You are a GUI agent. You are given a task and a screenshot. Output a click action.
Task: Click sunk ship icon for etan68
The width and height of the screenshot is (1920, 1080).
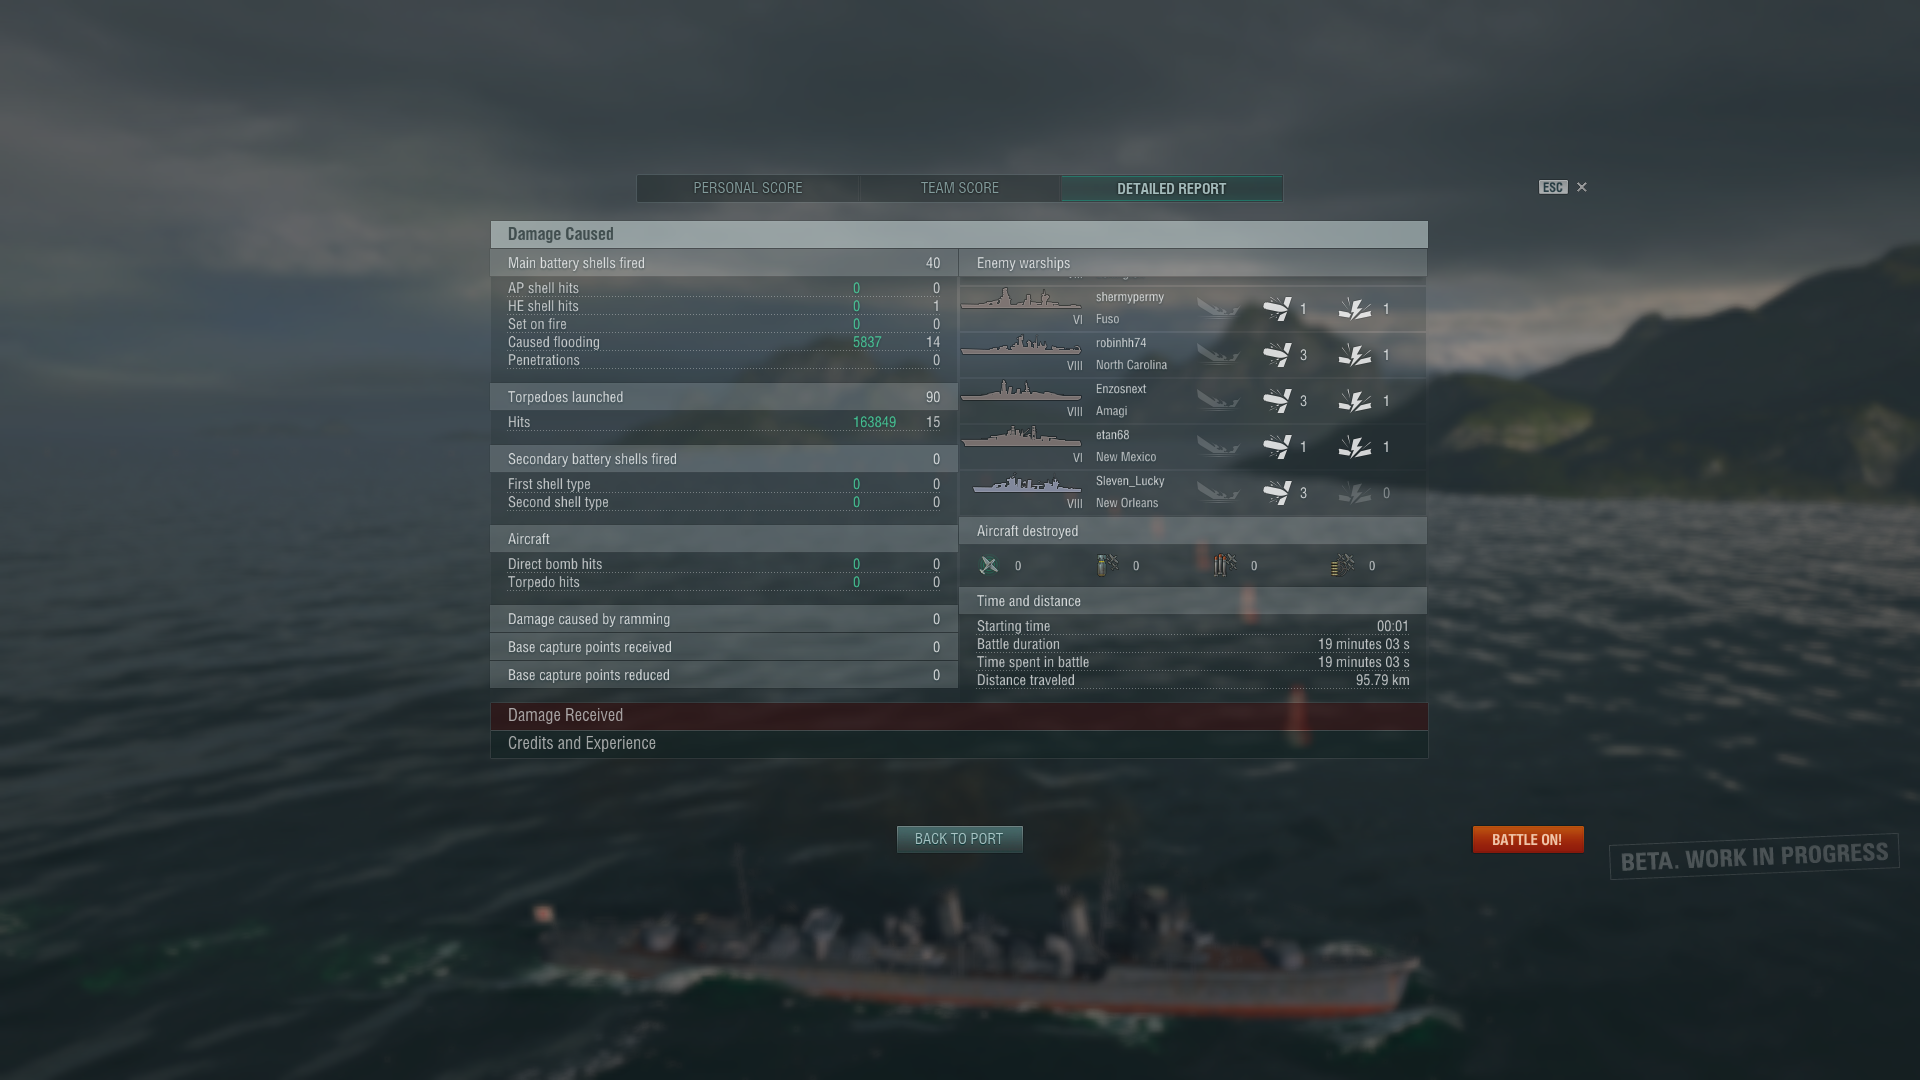coord(1218,446)
